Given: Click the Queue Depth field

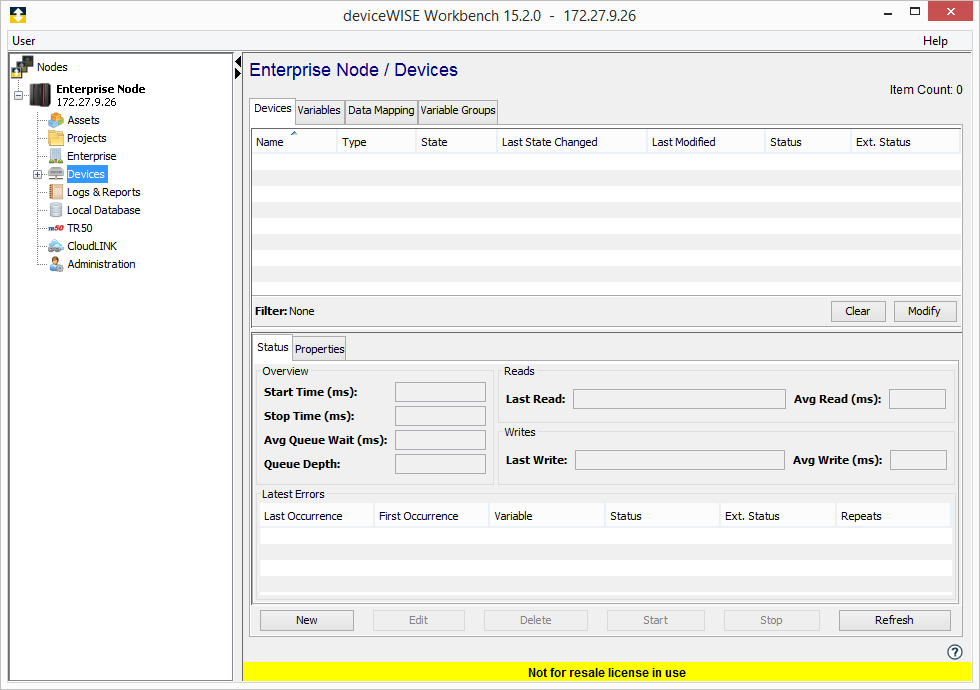Looking at the screenshot, I should click(440, 464).
